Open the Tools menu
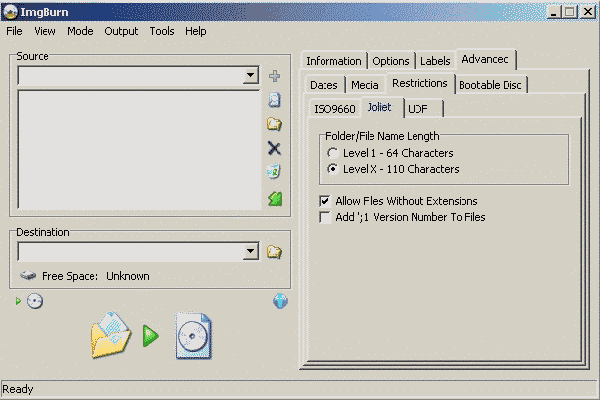The width and height of the screenshot is (600, 400). pos(162,31)
